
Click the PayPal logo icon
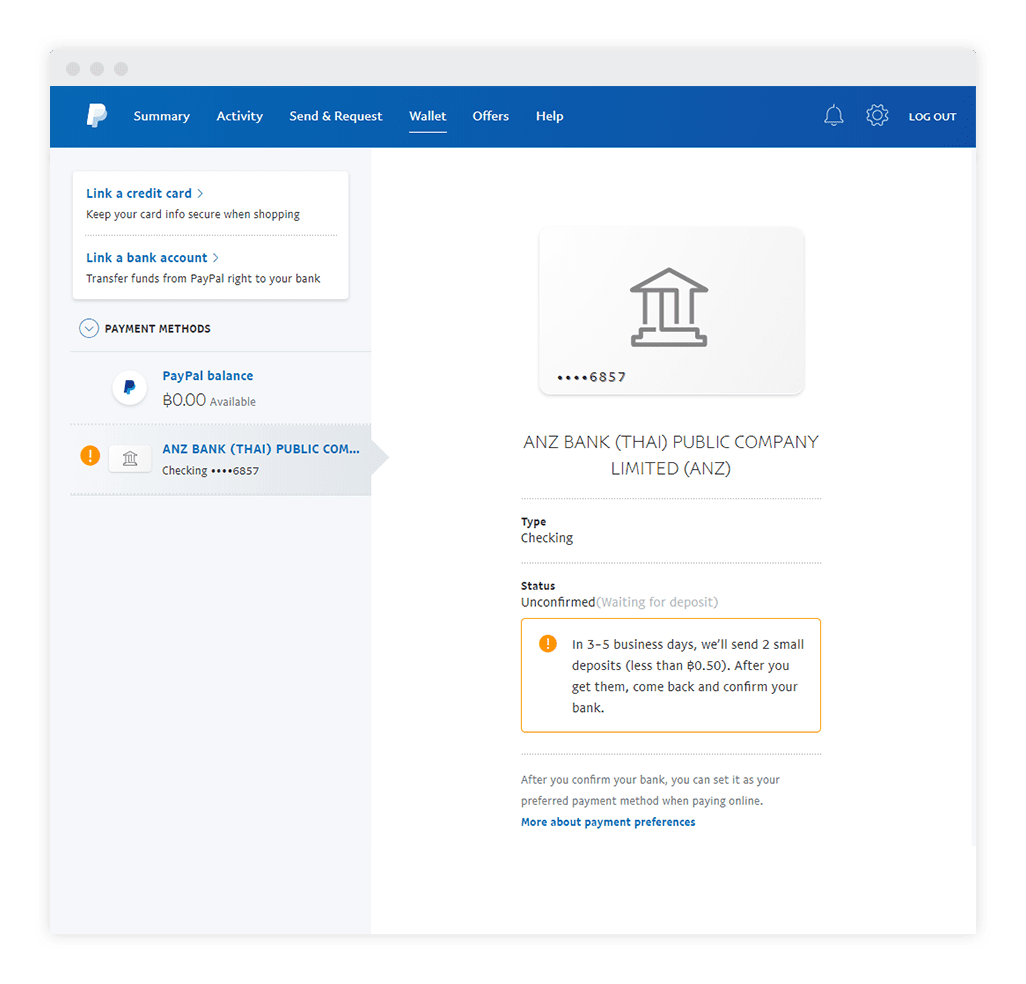click(x=96, y=116)
